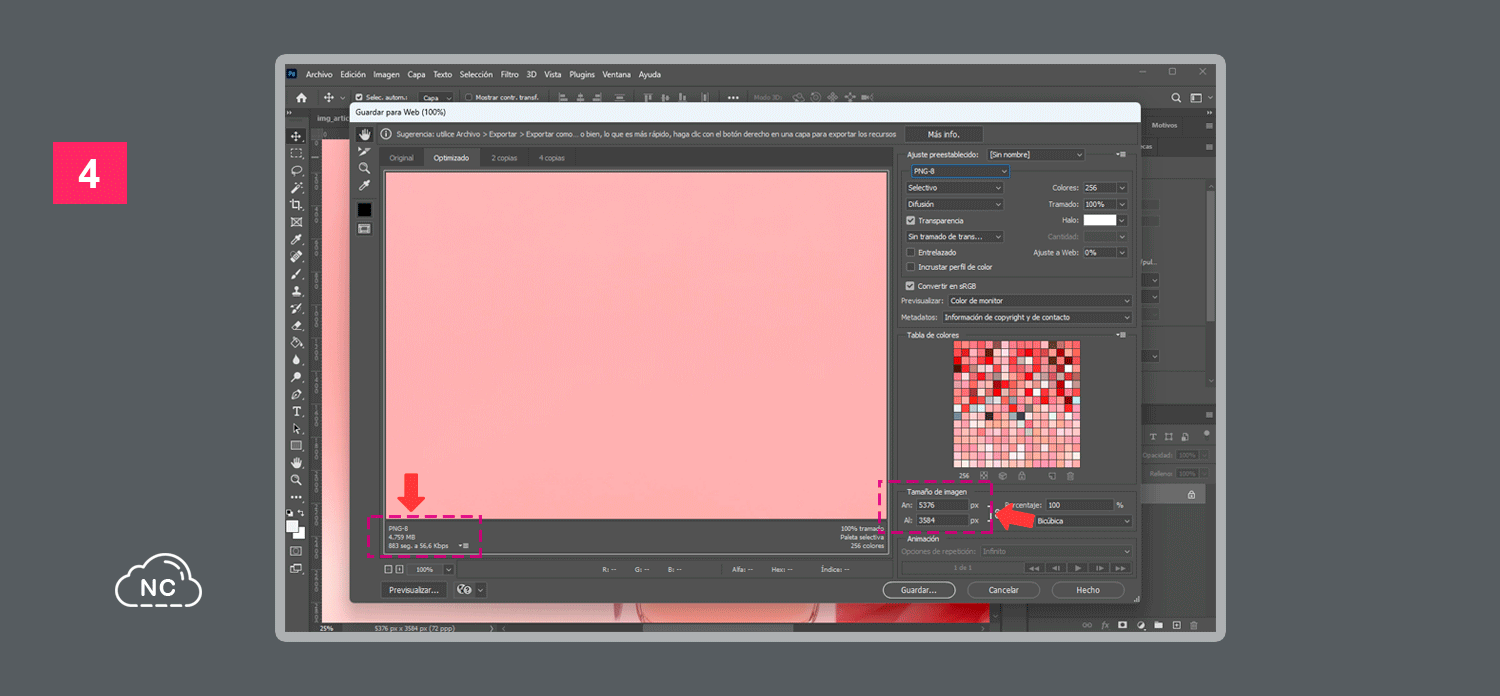The image size is (1500, 696).
Task: Toggle Selec. autom. checkbox in options bar
Action: click(x=359, y=97)
